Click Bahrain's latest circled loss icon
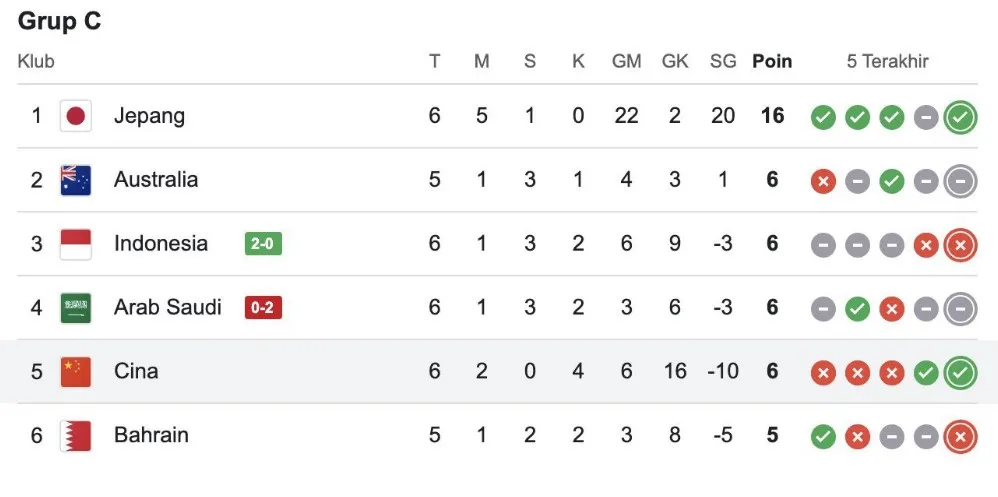The width and height of the screenshot is (998, 497). [960, 437]
